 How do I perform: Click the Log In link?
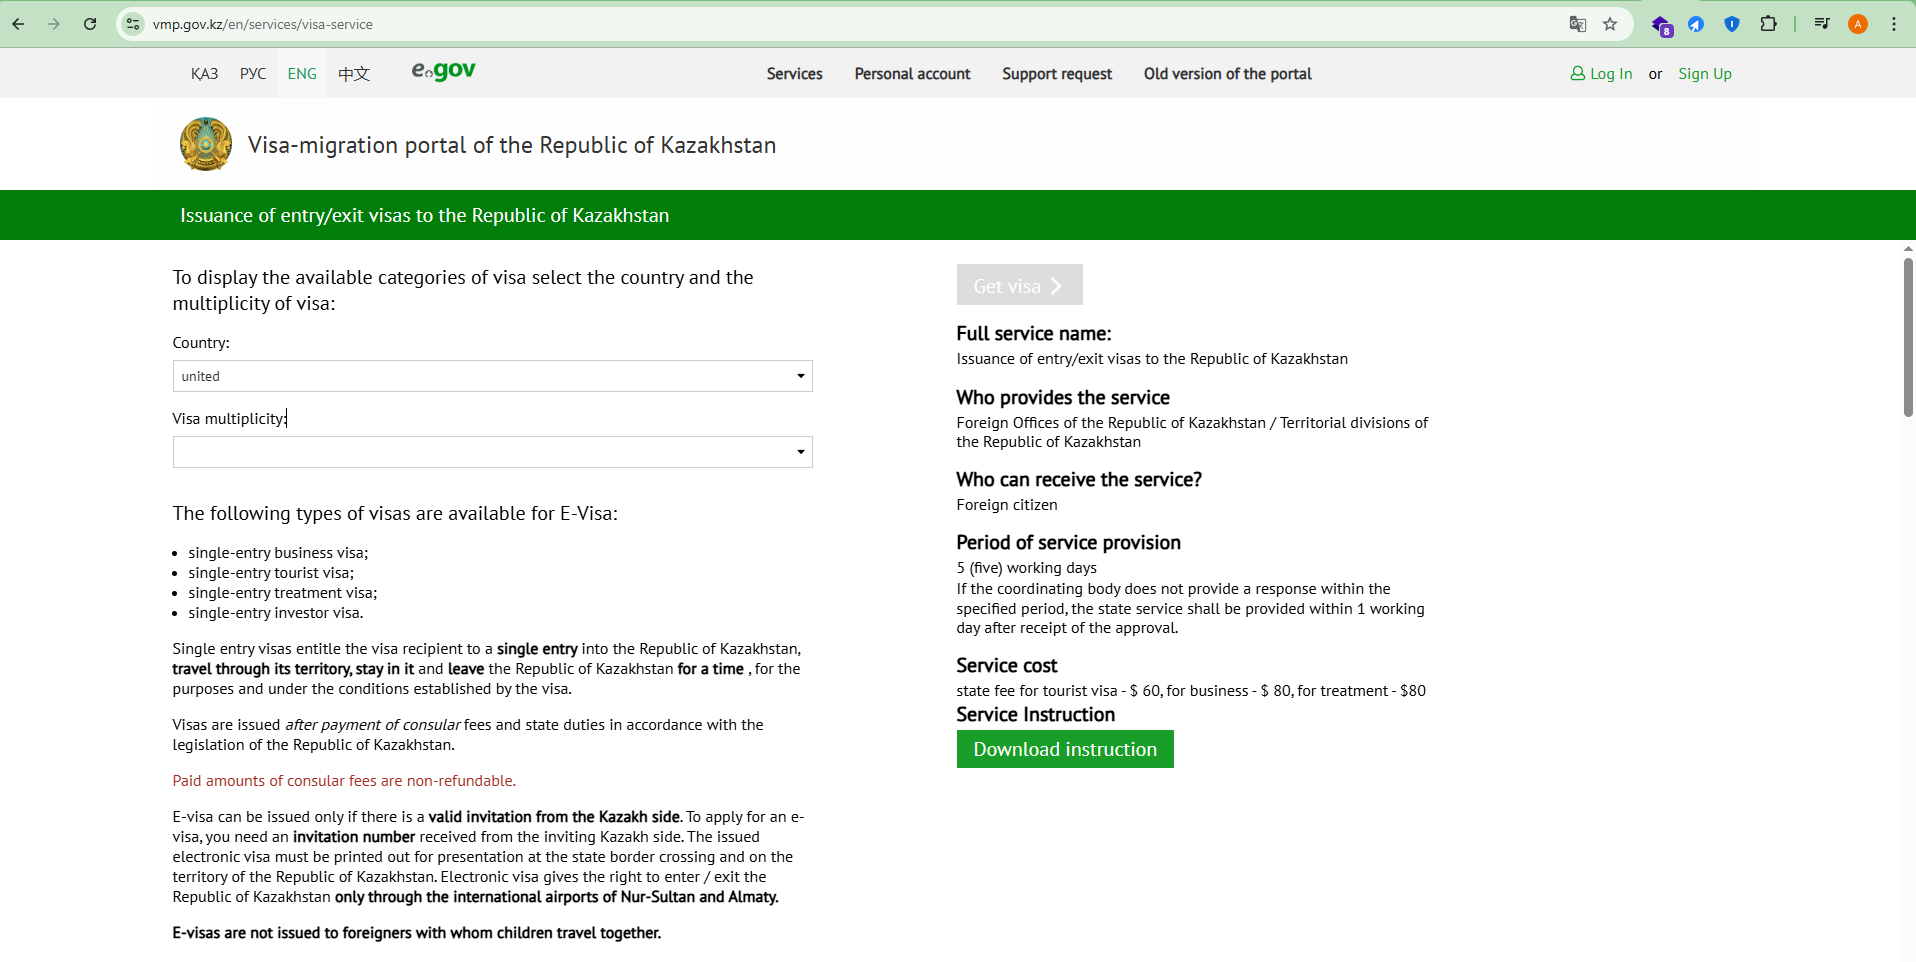click(x=1602, y=74)
